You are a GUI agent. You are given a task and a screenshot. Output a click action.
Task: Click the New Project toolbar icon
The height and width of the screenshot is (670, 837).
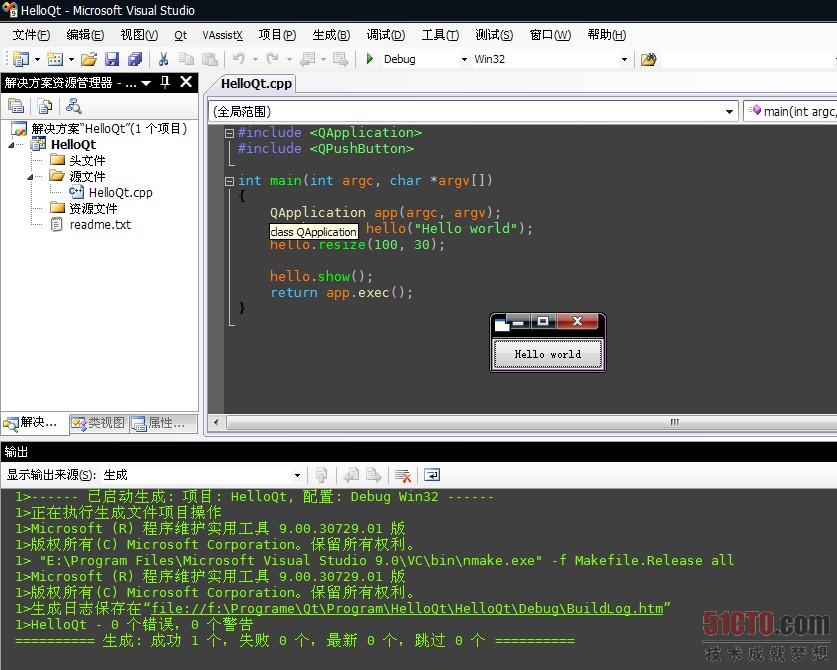click(20, 59)
